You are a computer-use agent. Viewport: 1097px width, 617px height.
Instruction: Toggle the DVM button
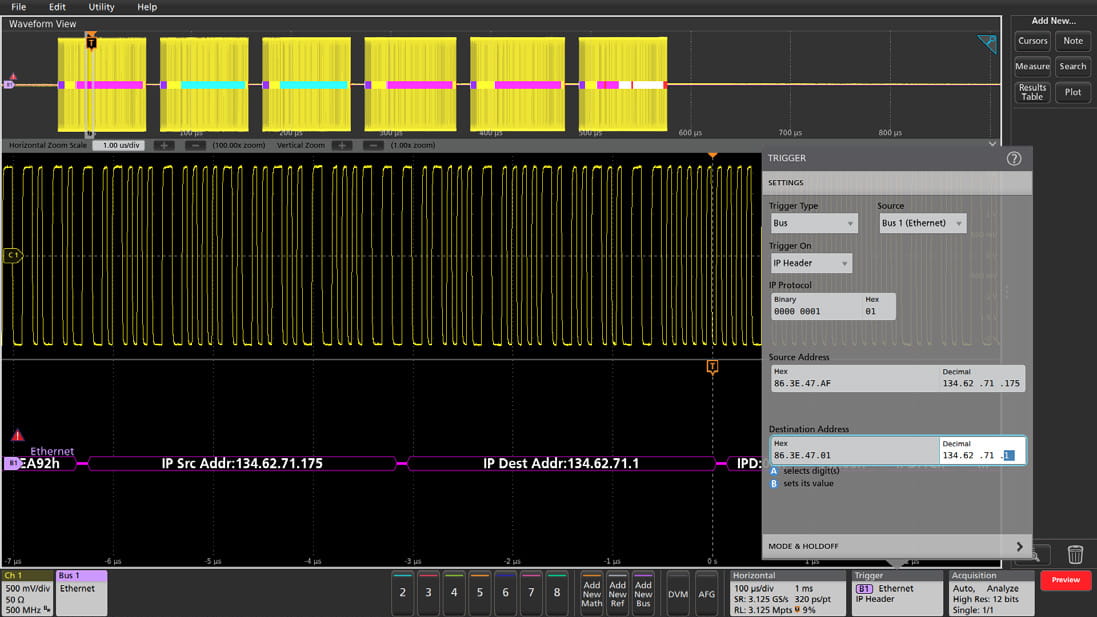(677, 594)
